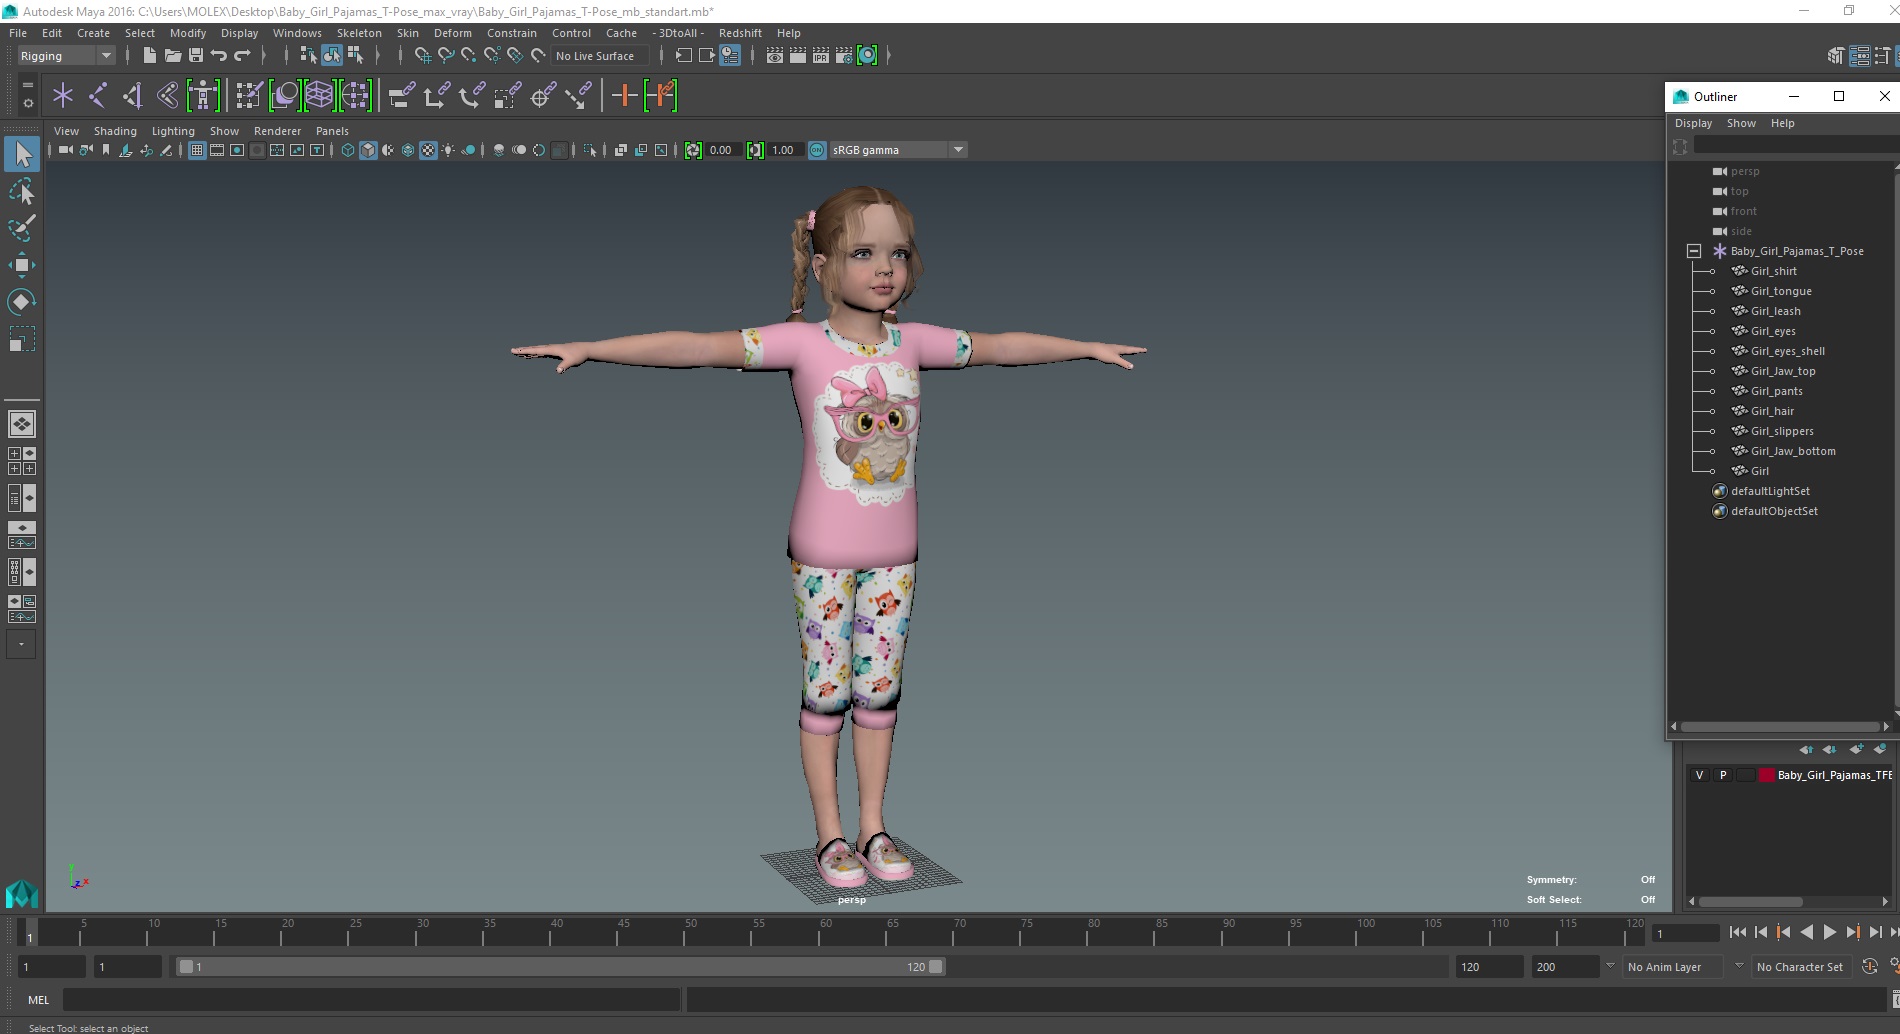Click the No Live Surface field
The height and width of the screenshot is (1034, 1900).
pos(599,56)
